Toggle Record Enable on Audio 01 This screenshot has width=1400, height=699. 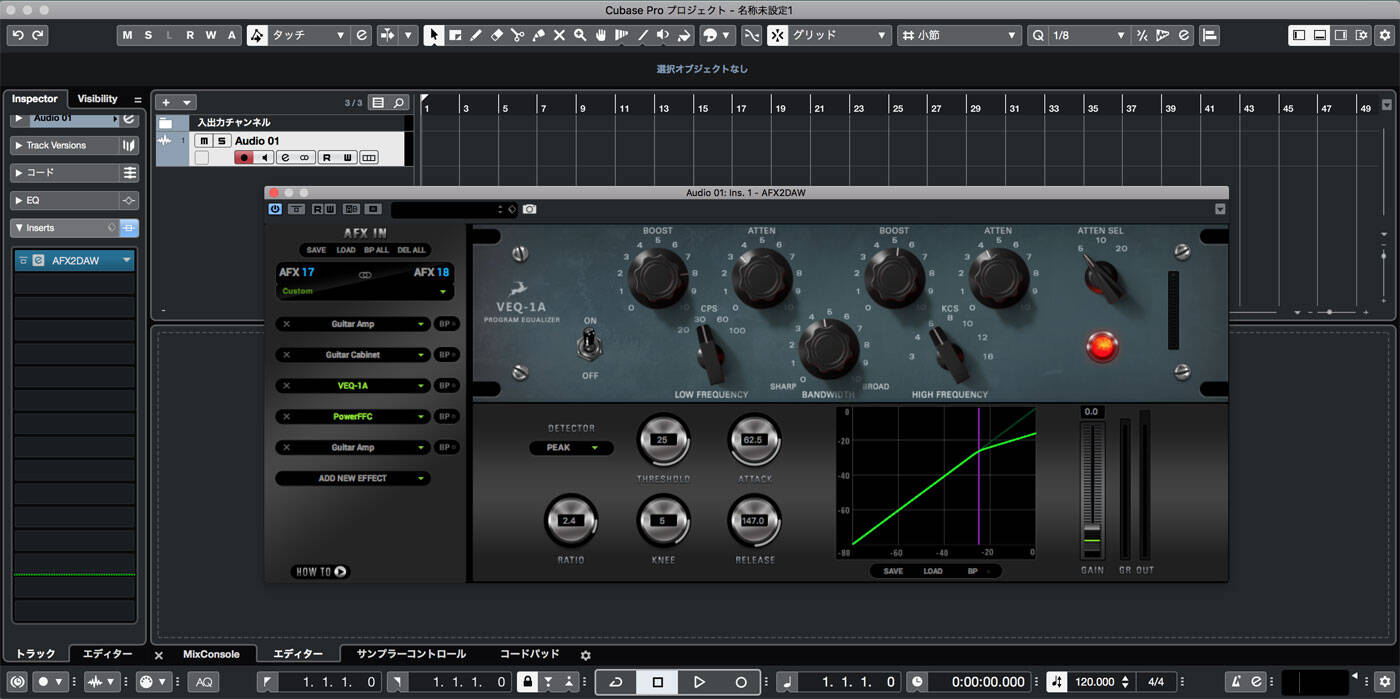[243, 158]
